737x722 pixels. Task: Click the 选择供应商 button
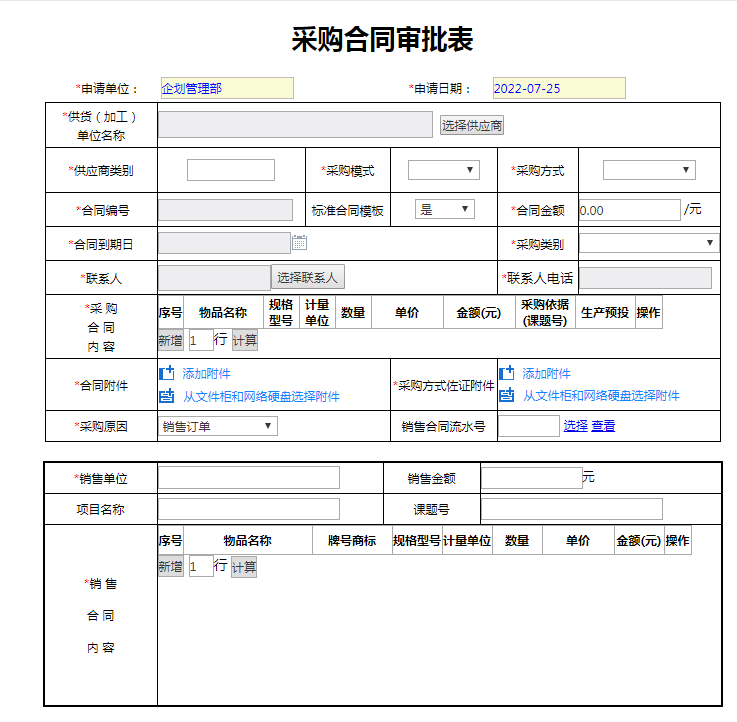point(472,125)
